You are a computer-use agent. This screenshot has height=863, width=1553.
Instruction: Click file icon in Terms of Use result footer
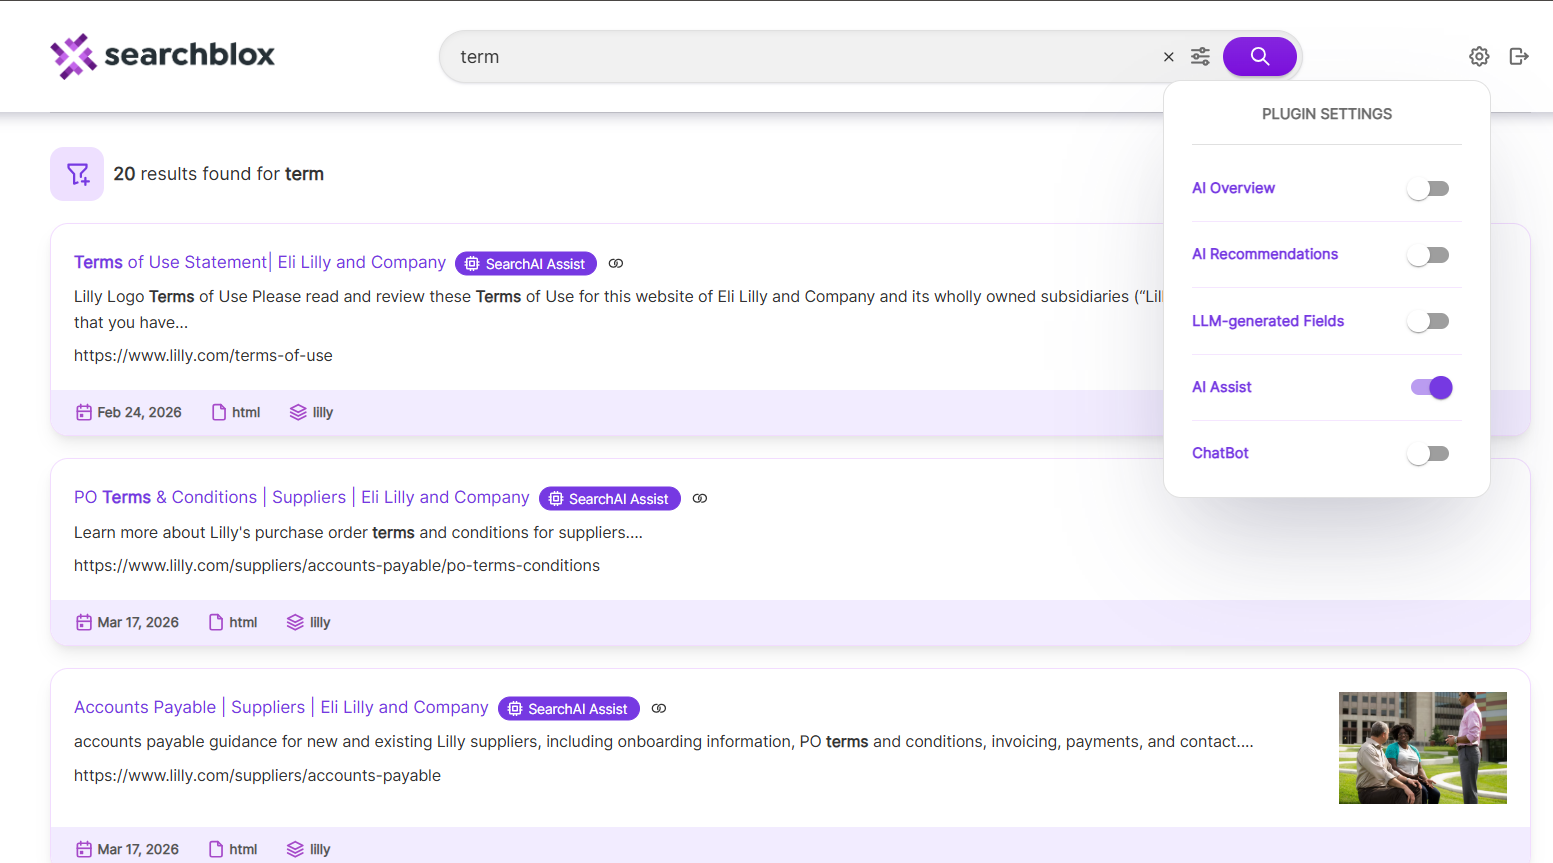[x=219, y=412]
